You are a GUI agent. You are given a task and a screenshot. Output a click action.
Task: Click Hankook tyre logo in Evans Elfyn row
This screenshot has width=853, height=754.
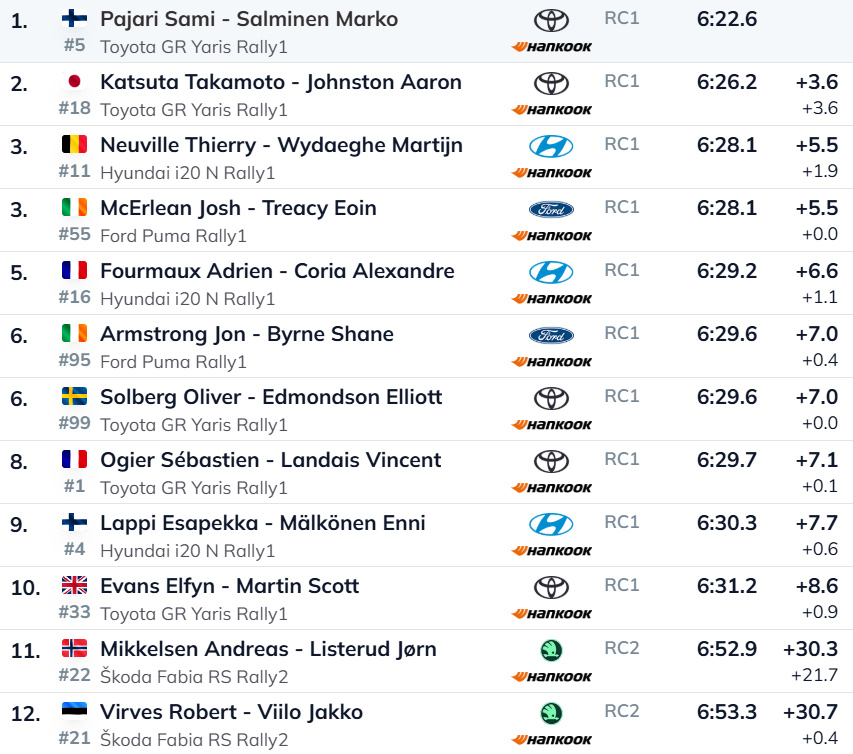(x=551, y=614)
